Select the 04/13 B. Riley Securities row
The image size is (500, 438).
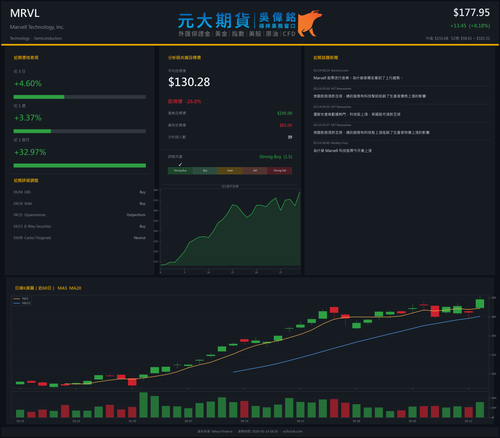pos(80,226)
